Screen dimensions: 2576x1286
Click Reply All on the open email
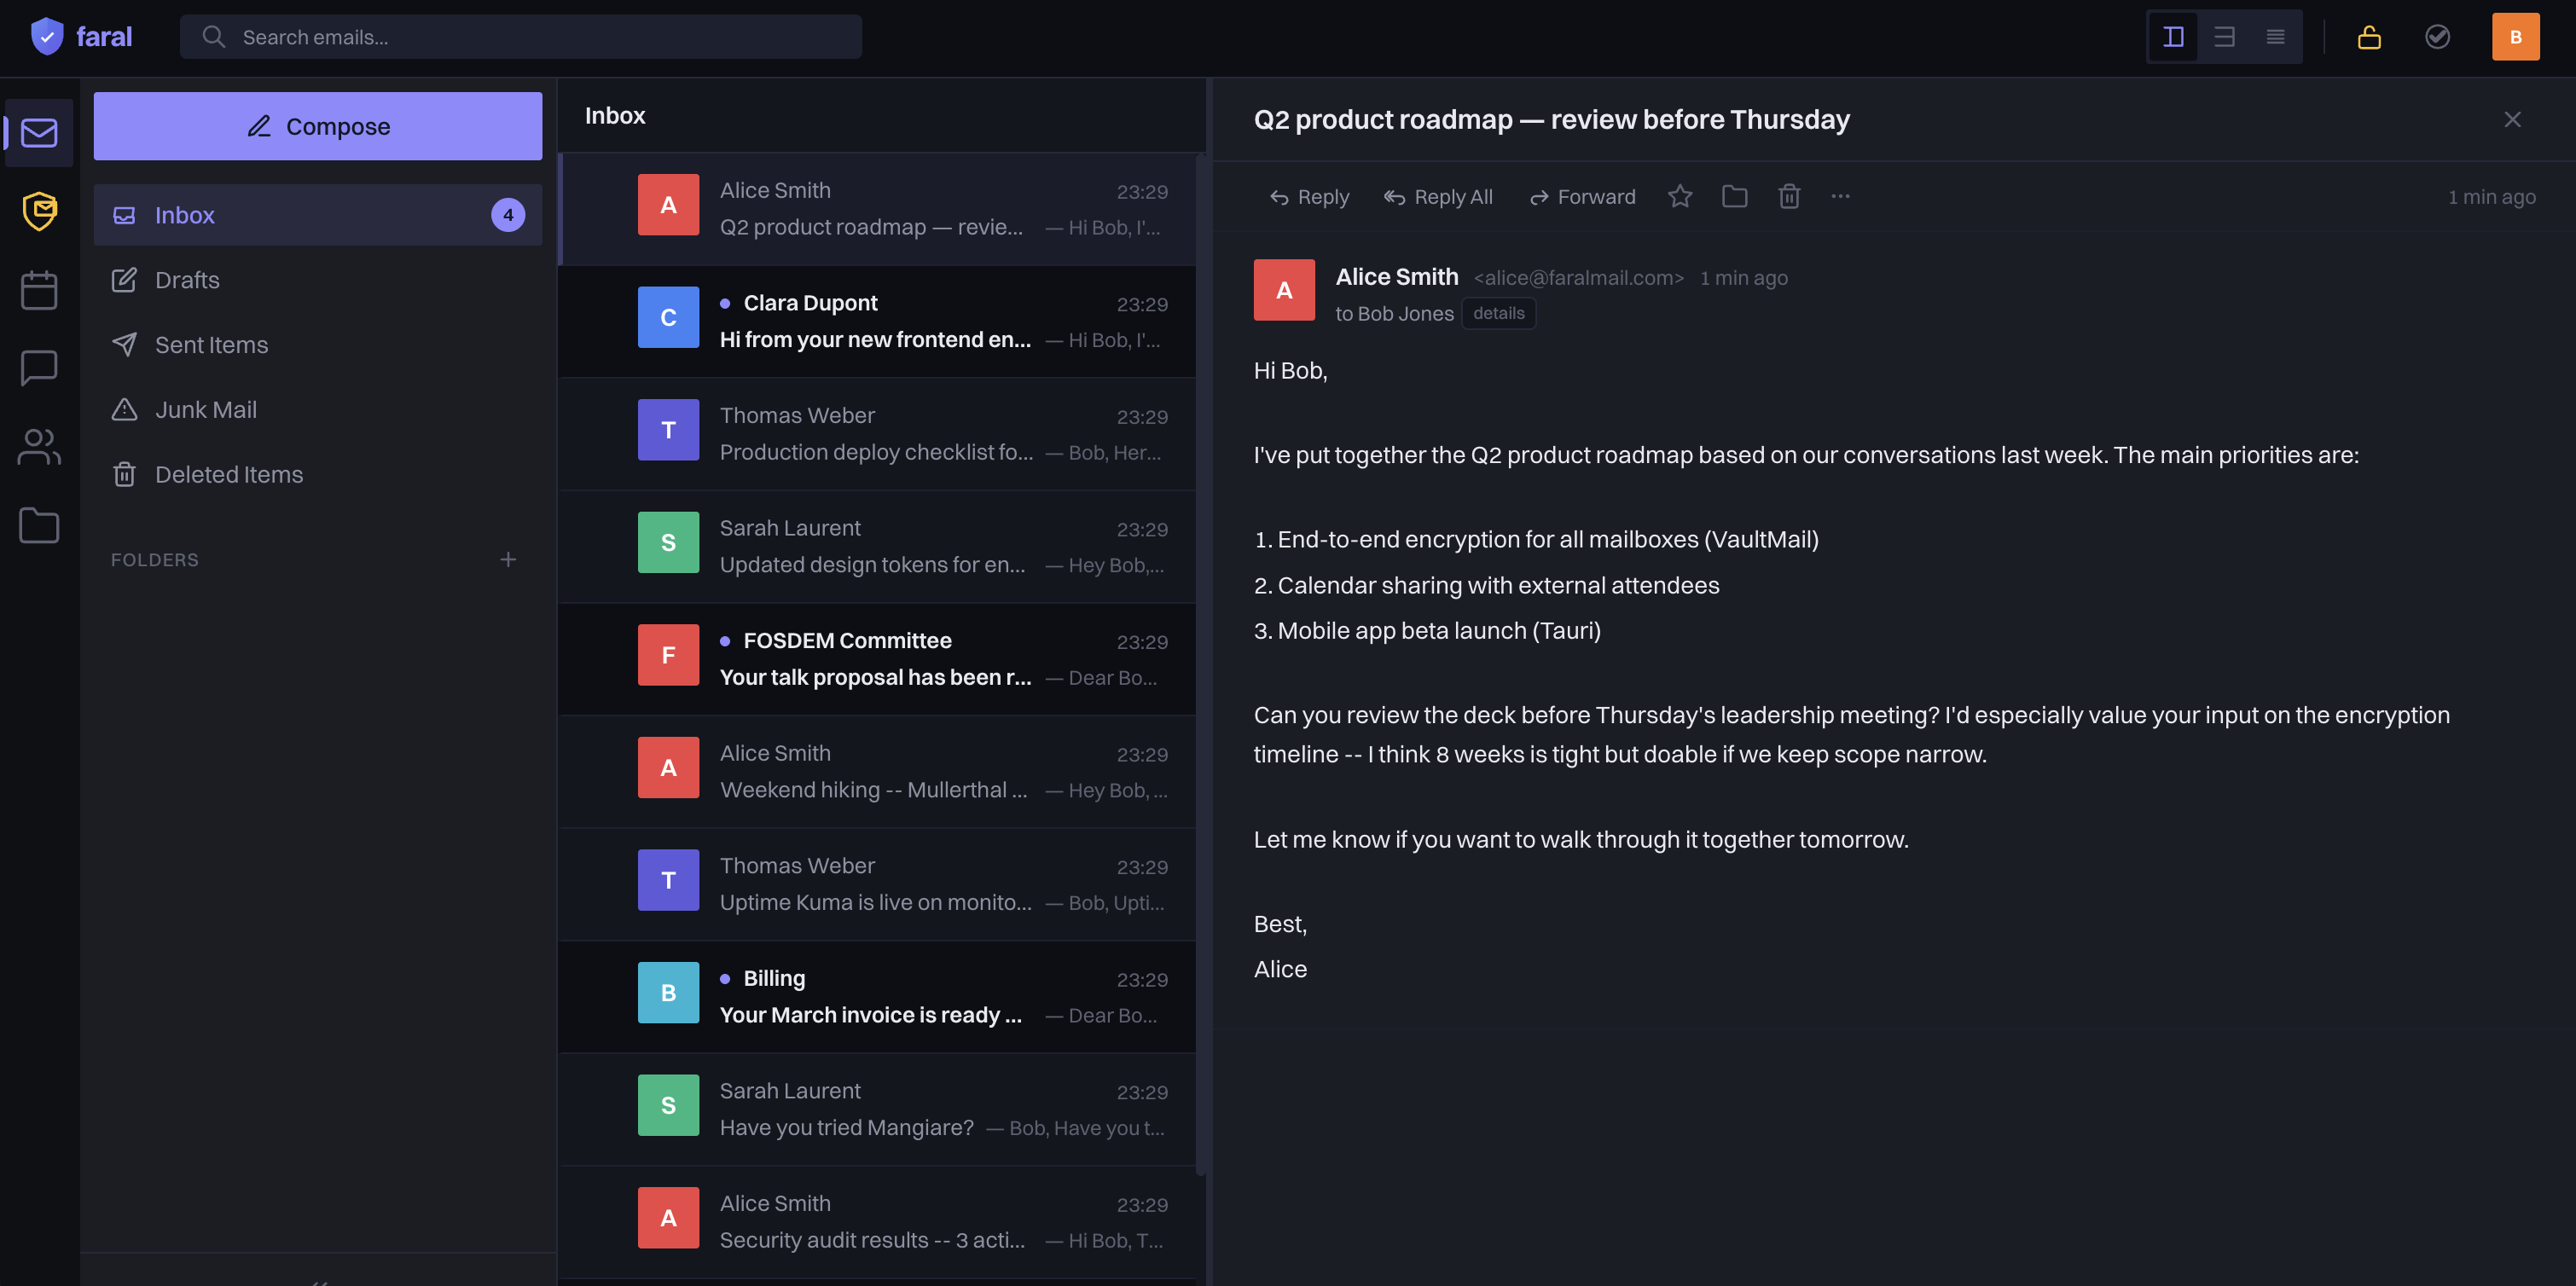point(1438,196)
